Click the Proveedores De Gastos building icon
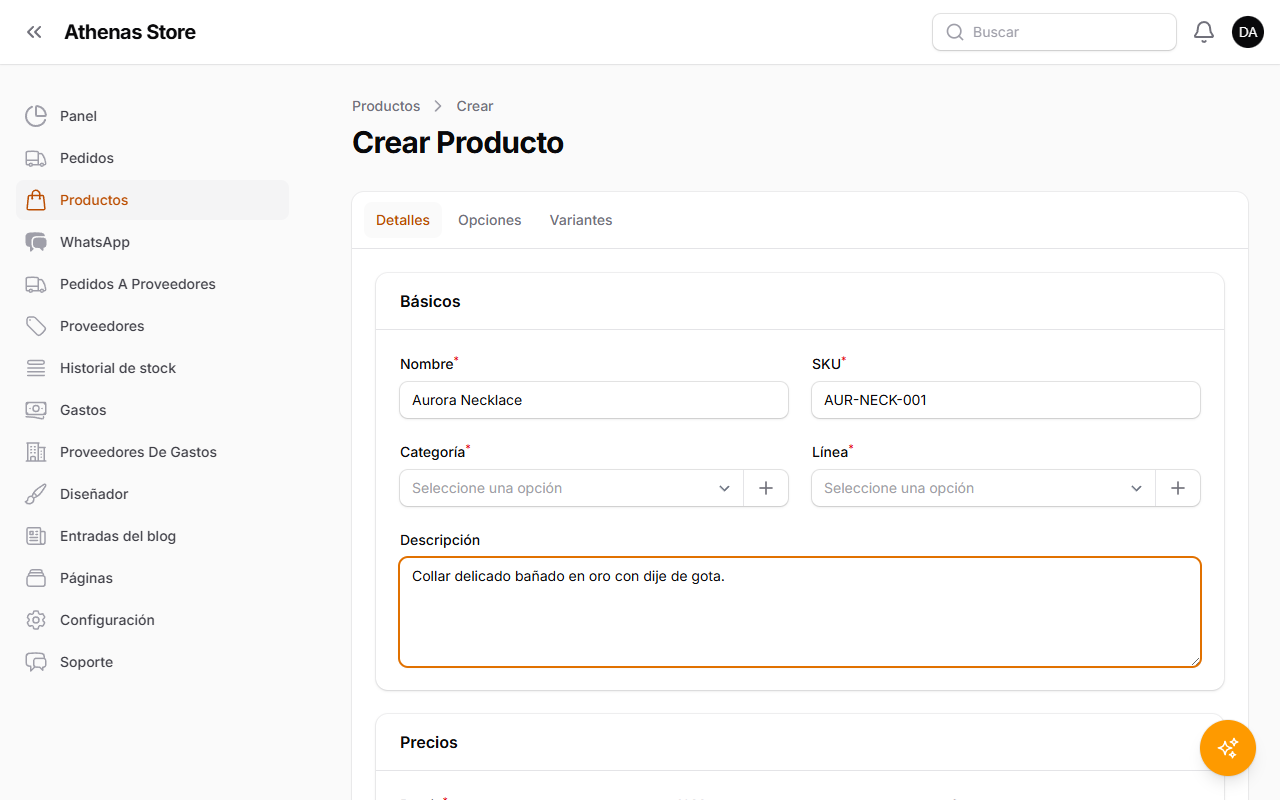The image size is (1280, 800). click(36, 452)
